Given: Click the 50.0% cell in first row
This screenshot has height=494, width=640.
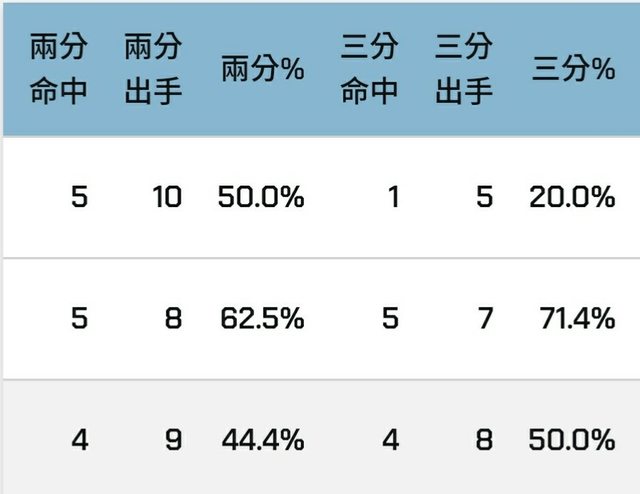Looking at the screenshot, I should (261, 197).
